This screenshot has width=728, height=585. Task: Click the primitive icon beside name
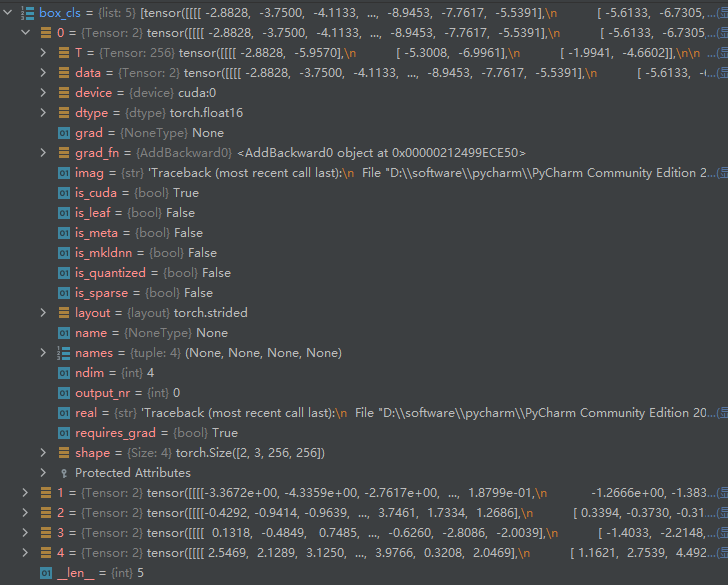(x=64, y=332)
